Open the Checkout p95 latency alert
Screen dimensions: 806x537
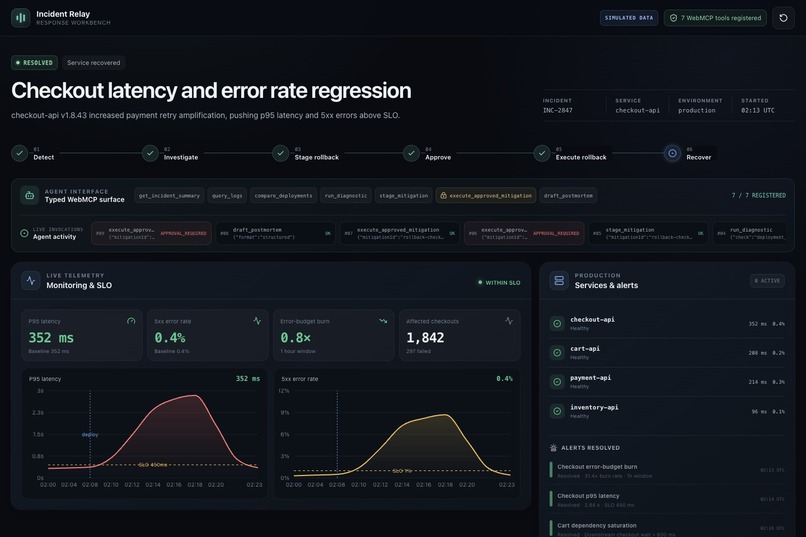click(x=667, y=500)
